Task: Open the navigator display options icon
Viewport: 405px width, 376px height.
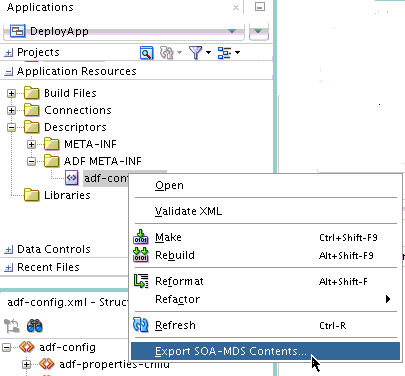Action: (228, 53)
